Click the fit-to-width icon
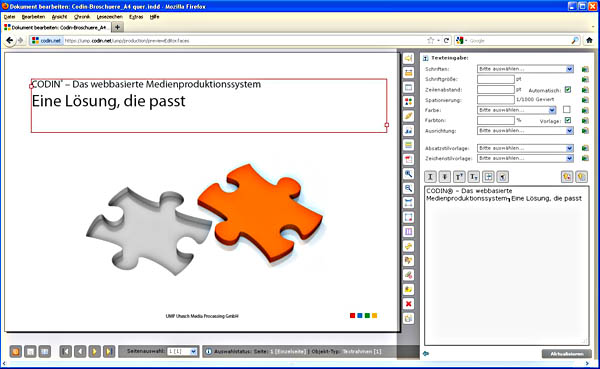The image size is (600, 369). coord(409,202)
